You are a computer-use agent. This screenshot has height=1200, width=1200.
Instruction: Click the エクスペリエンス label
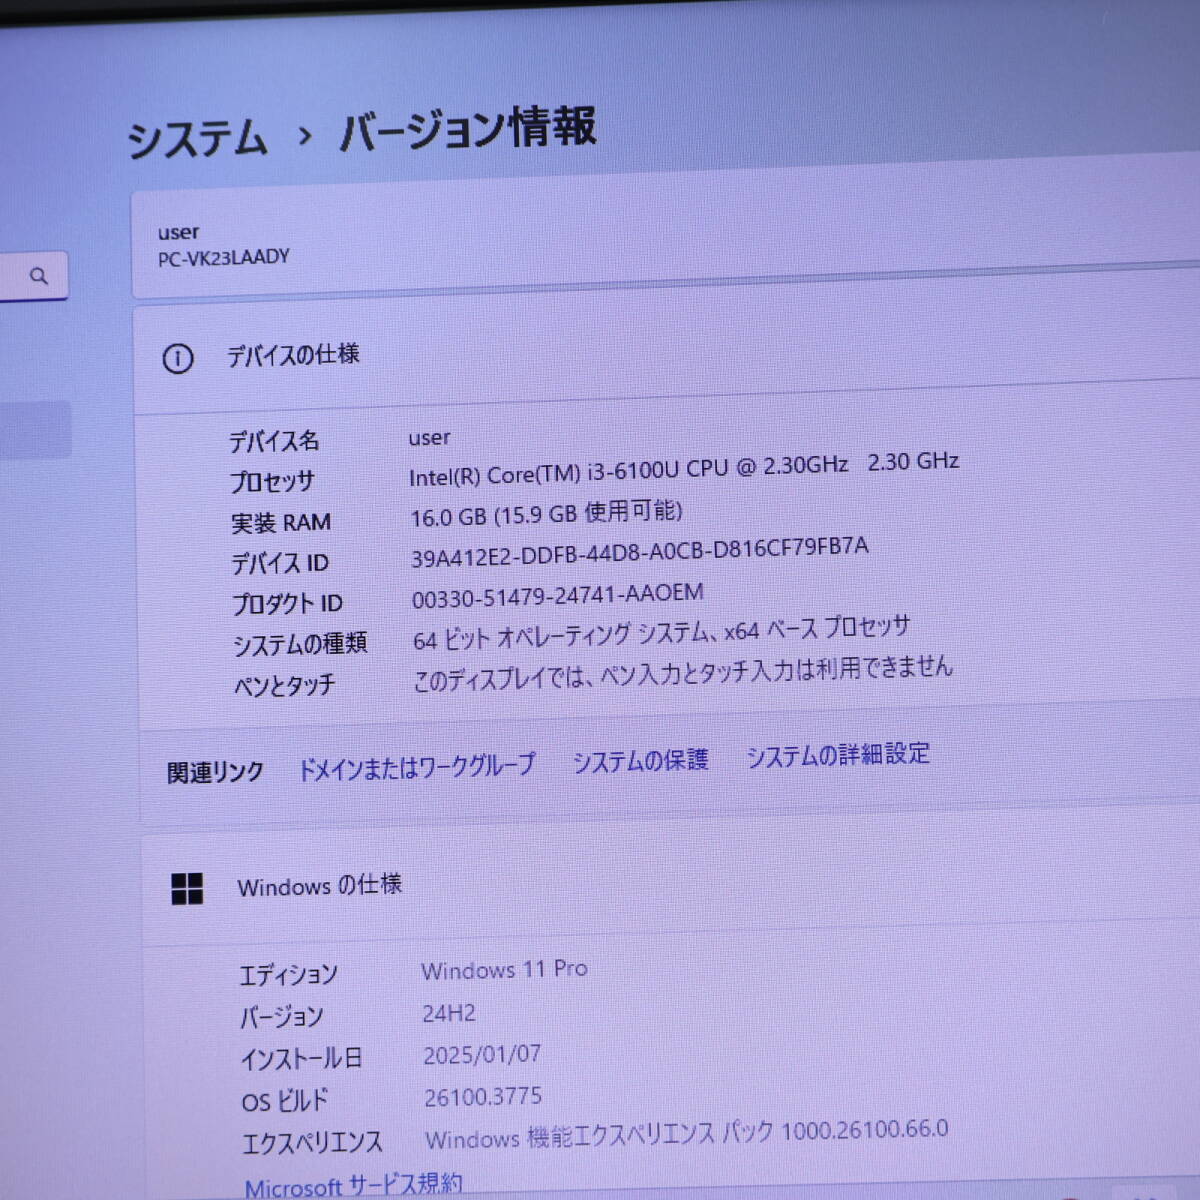coord(312,1143)
